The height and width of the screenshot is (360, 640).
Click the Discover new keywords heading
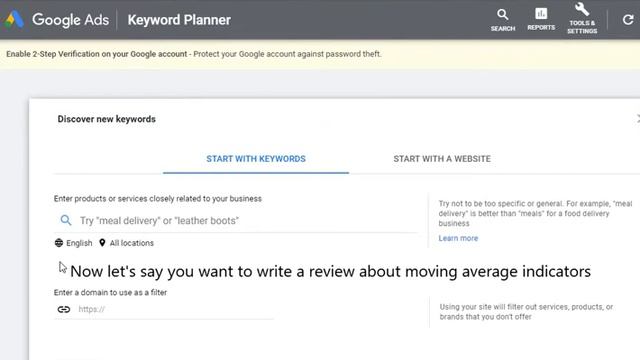(x=107, y=119)
